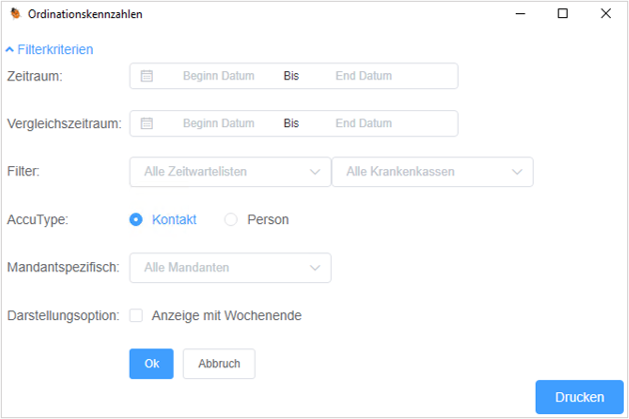This screenshot has height=419, width=629.
Task: Select the Person radio button
Action: [x=231, y=219]
